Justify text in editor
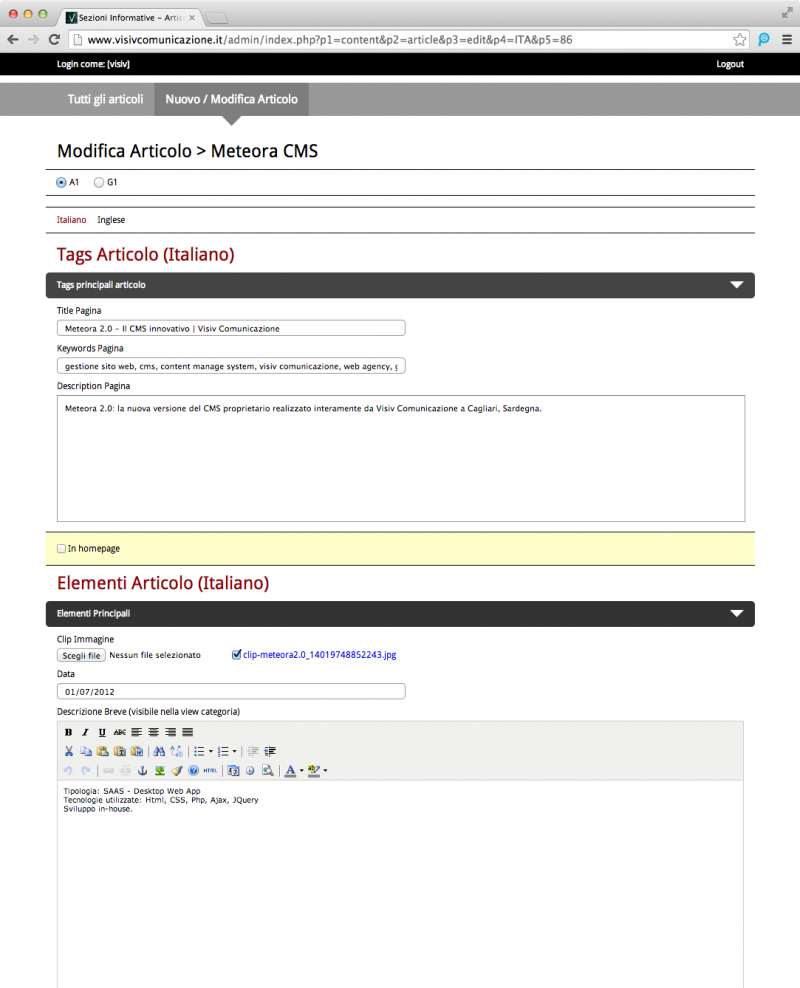The height and width of the screenshot is (988, 800). click(x=188, y=732)
